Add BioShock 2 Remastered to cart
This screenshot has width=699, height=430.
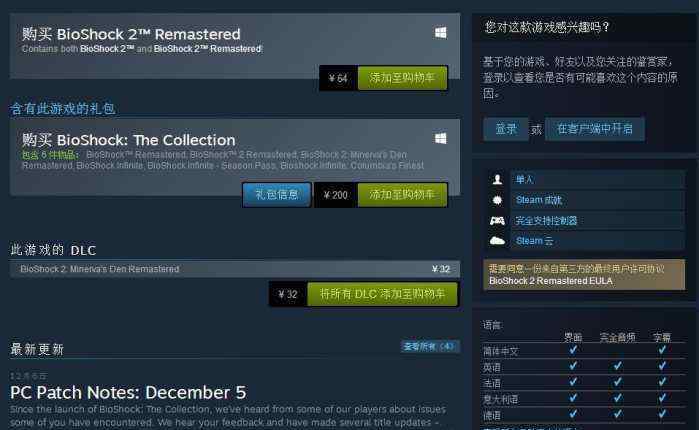(x=402, y=78)
